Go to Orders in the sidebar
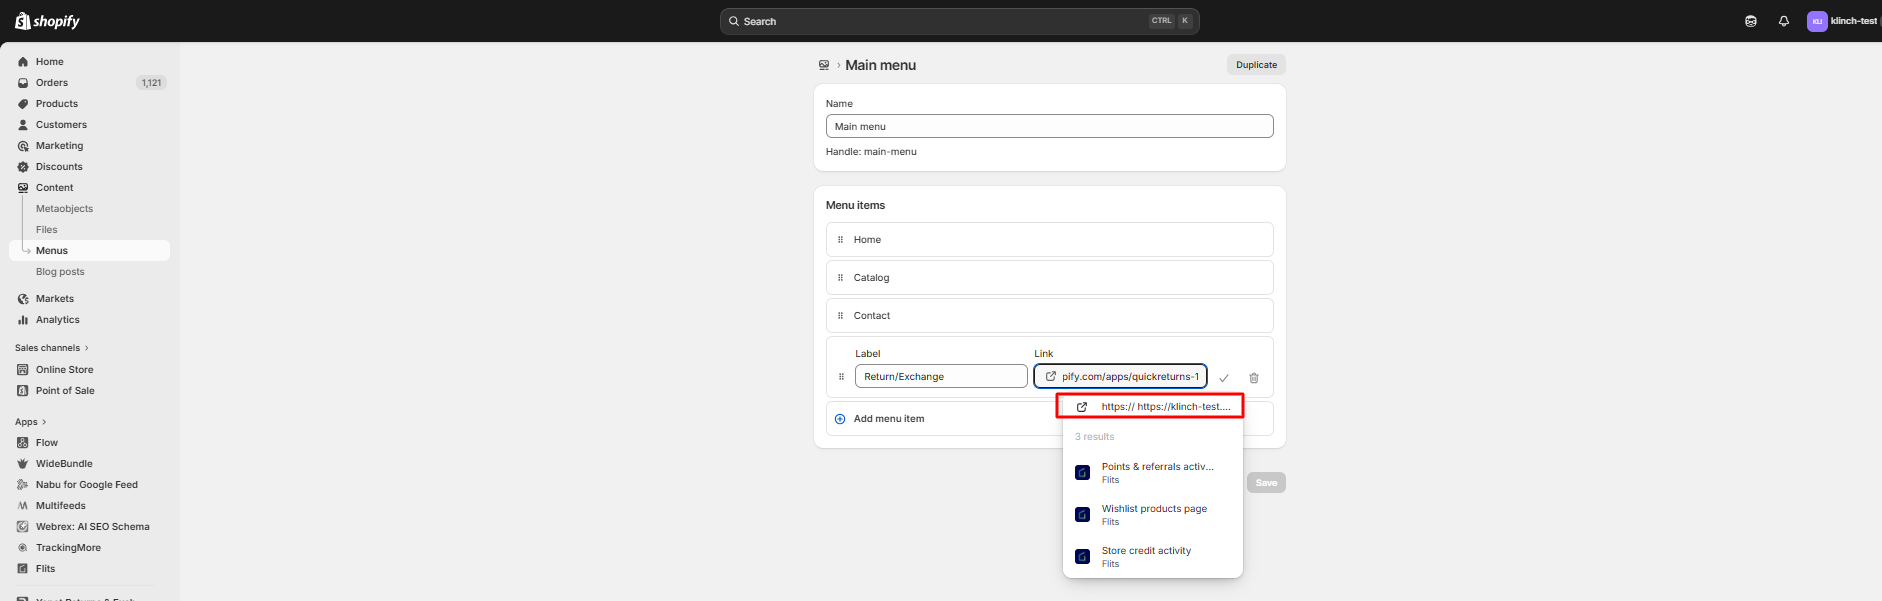This screenshot has height=601, width=1882. click(x=52, y=83)
